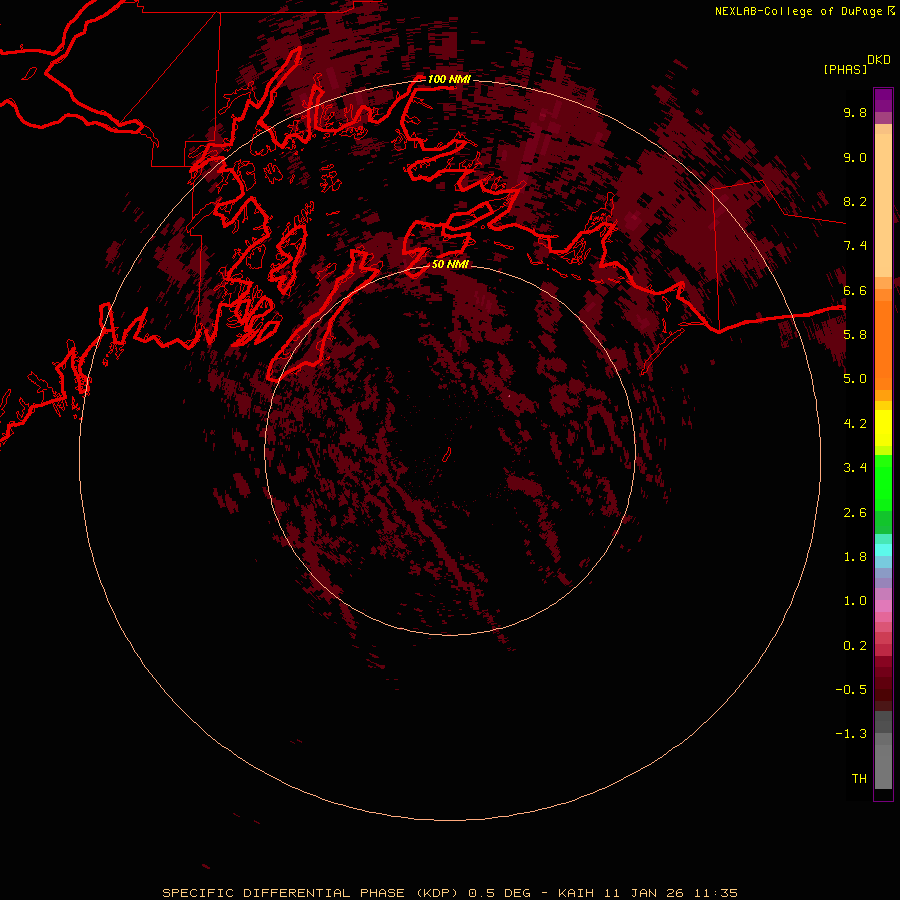Click the "TH" threshold label on the scale

point(859,779)
